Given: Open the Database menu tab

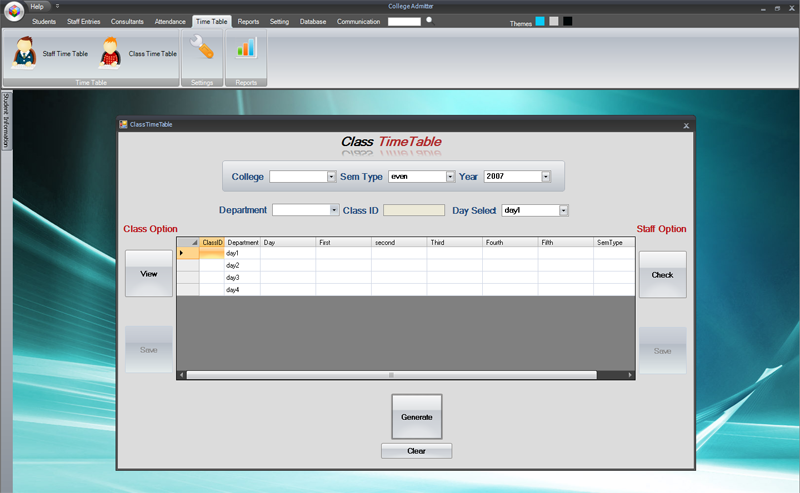Looking at the screenshot, I should [313, 21].
